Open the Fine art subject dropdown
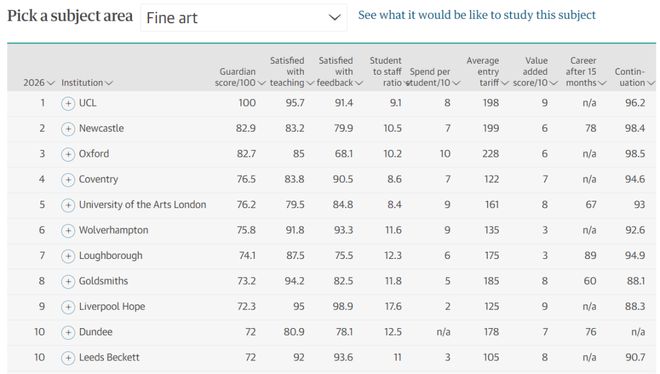The image size is (660, 374). pyautogui.click(x=244, y=18)
